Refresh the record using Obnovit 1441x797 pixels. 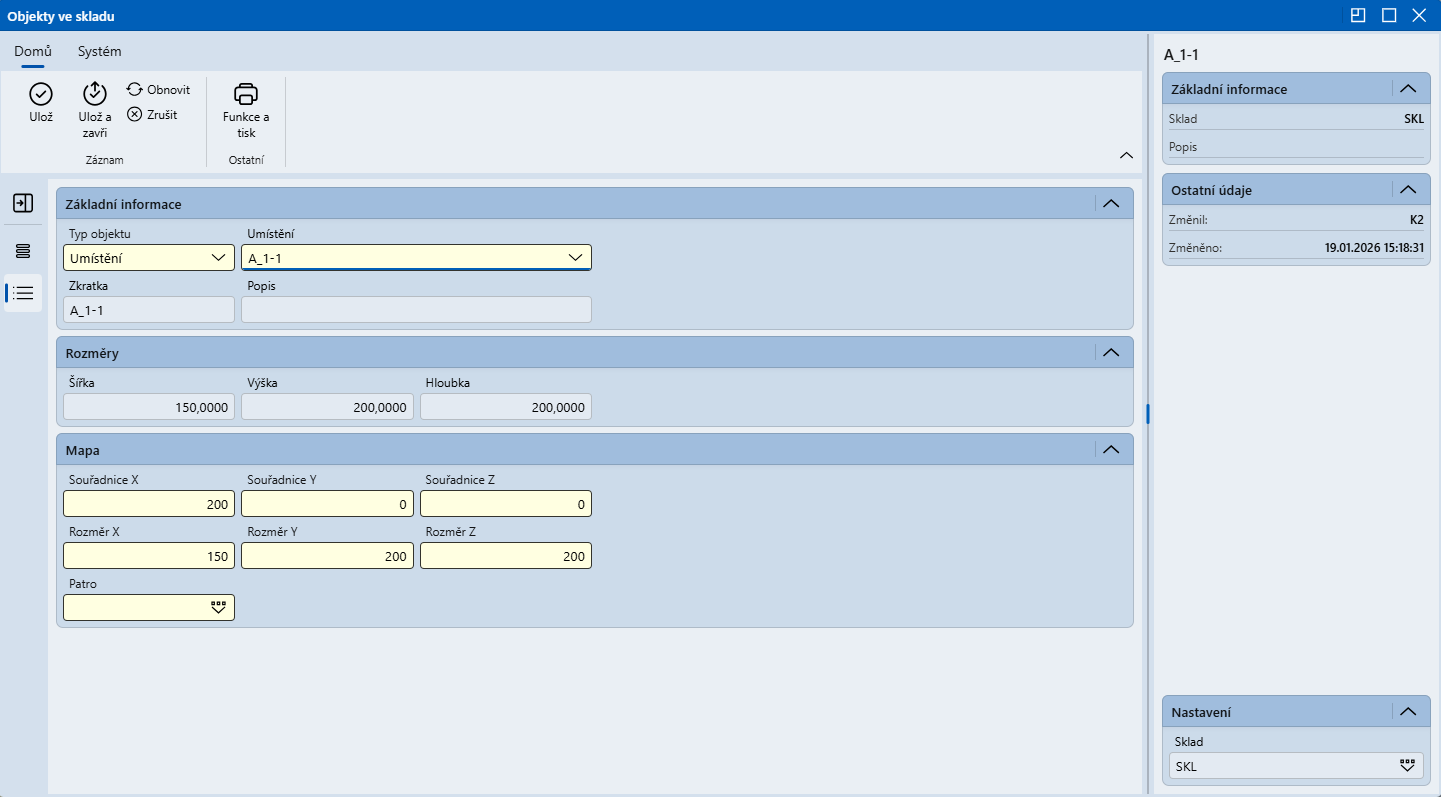[158, 90]
